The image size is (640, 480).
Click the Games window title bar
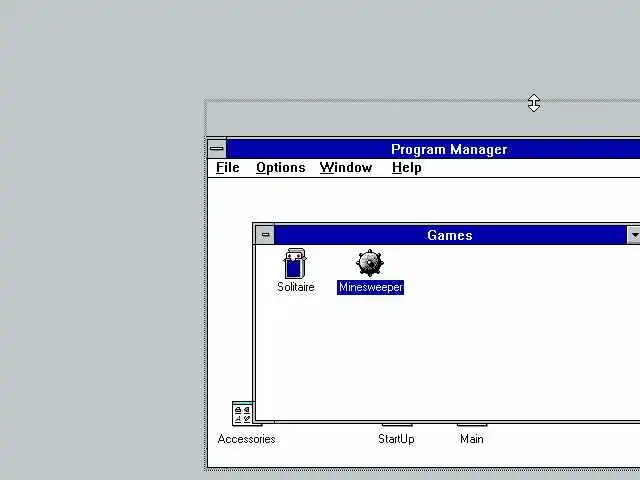[x=451, y=235]
